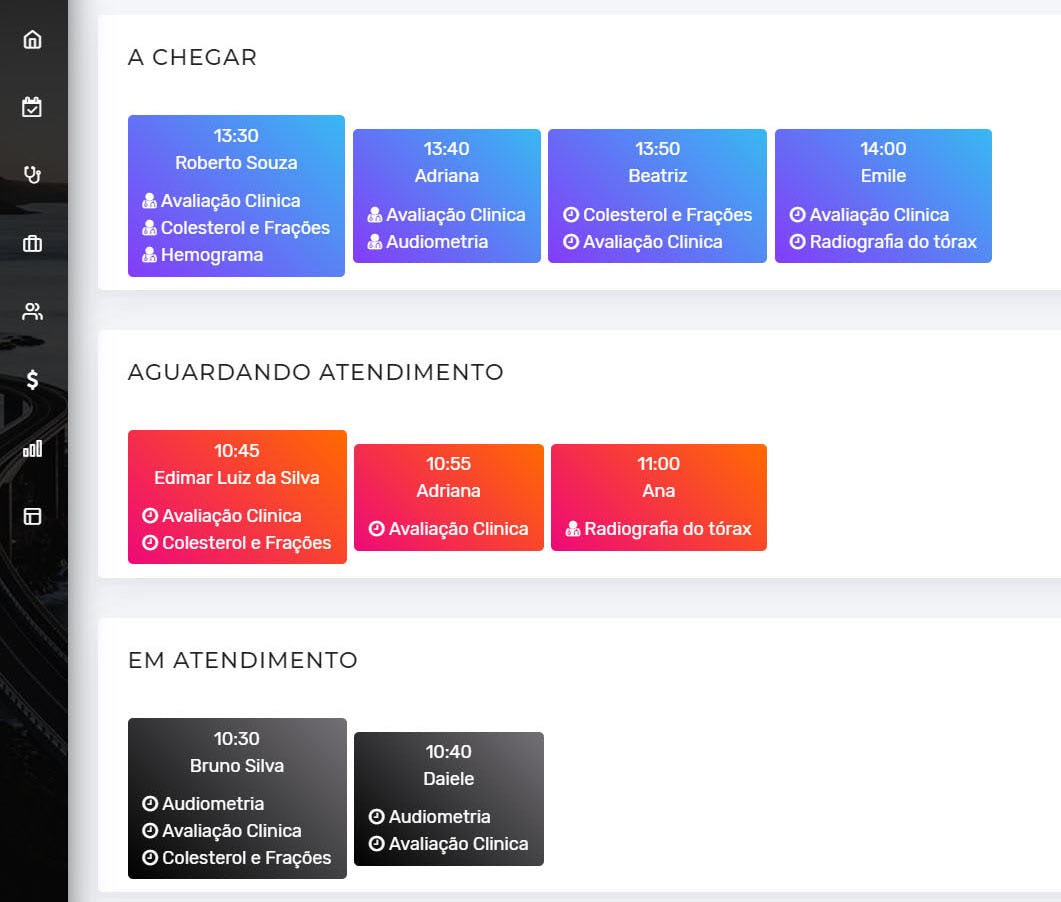1061x902 pixels.
Task: Select Ana's 11:00 card in AGUARDANDO ATENDIMENTO
Action: 658,497
